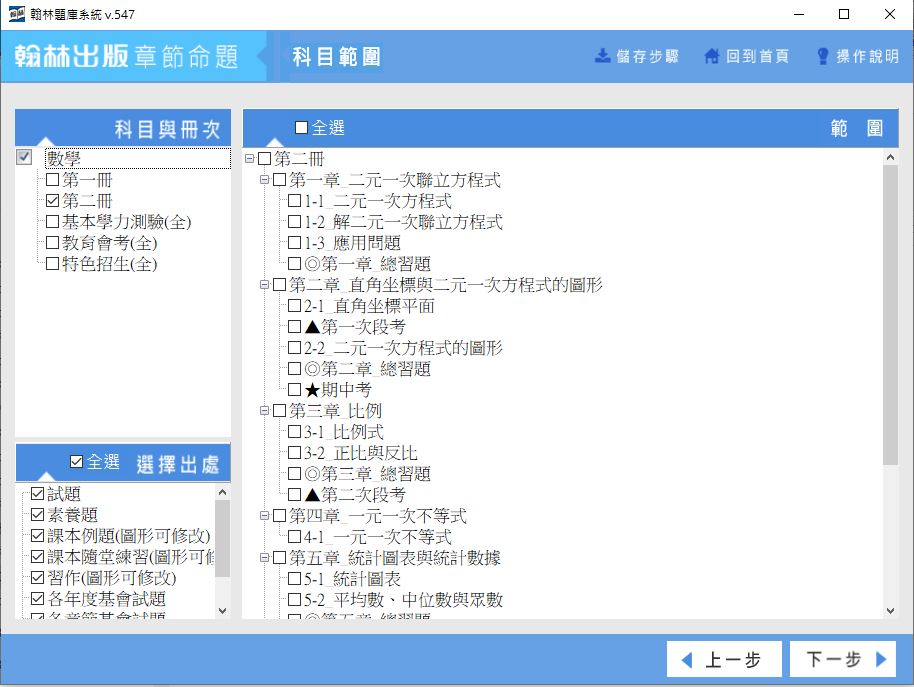Open the 操作說明 help link
This screenshot has width=914, height=687.
pyautogui.click(x=867, y=56)
